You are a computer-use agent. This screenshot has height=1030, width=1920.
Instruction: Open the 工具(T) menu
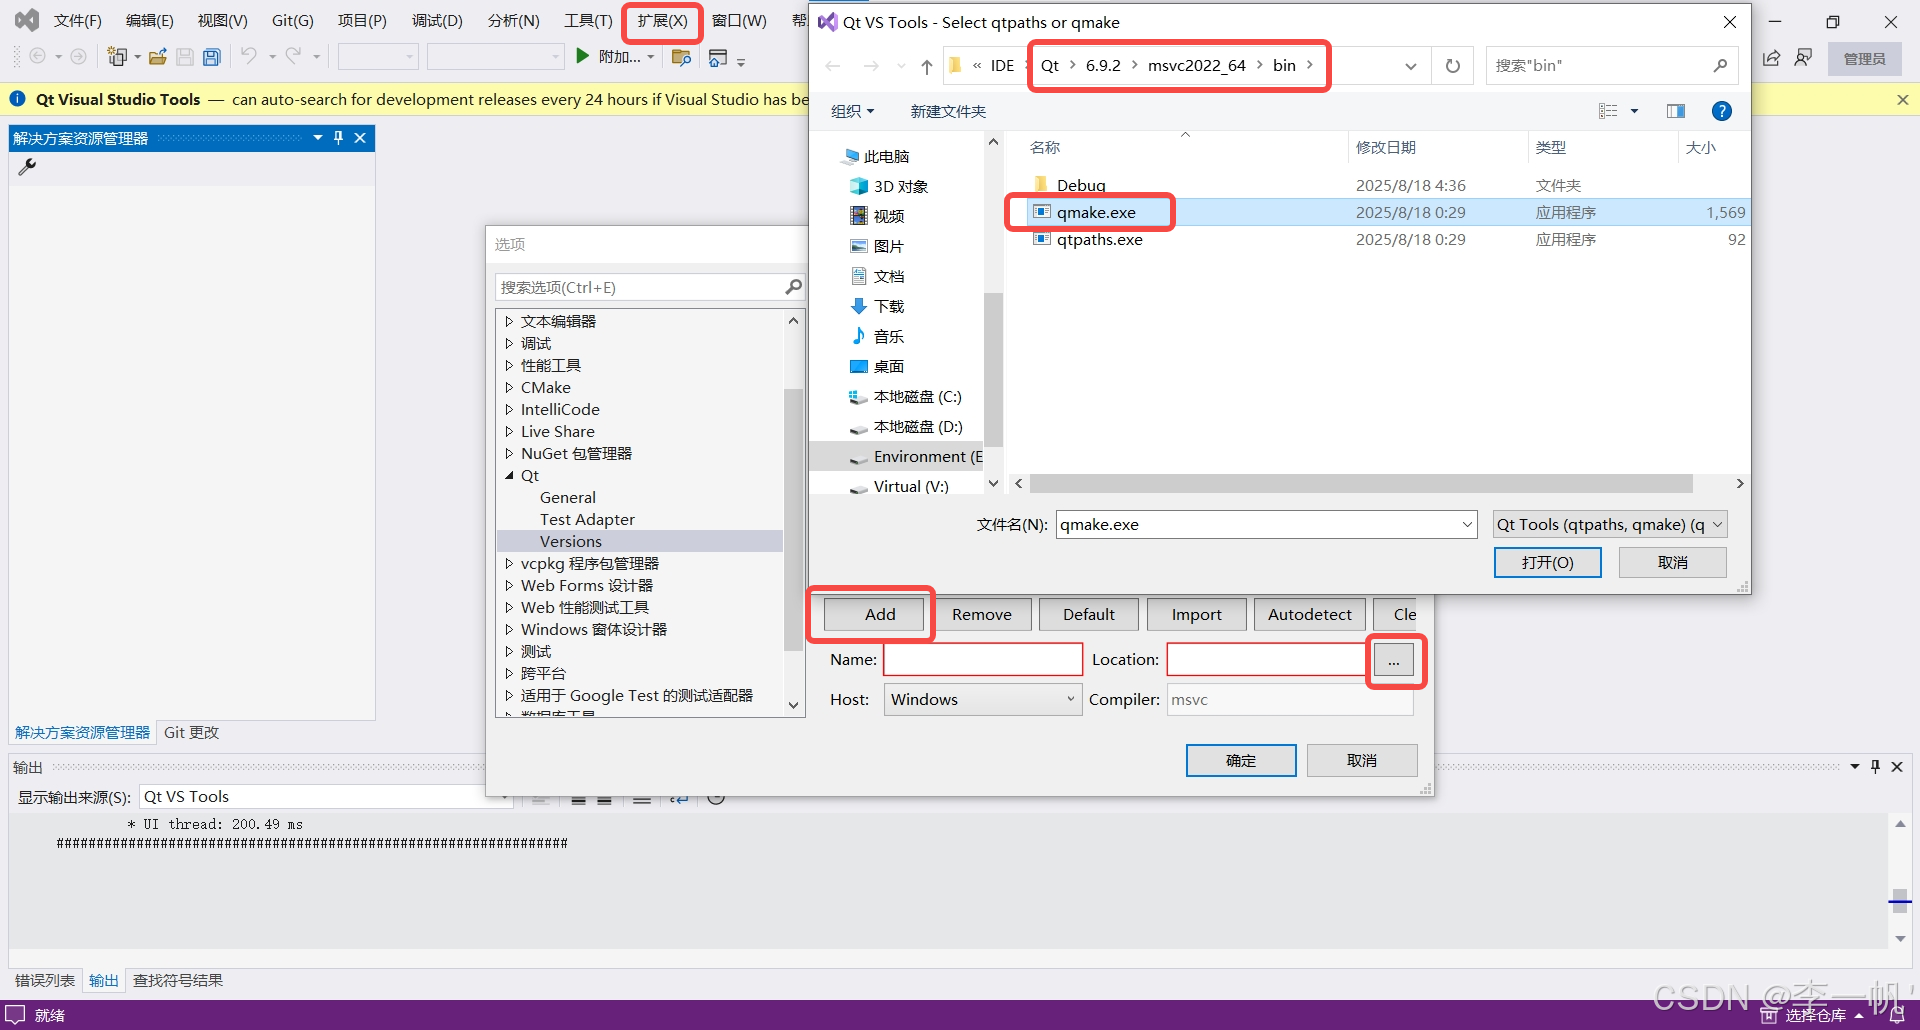click(x=588, y=20)
